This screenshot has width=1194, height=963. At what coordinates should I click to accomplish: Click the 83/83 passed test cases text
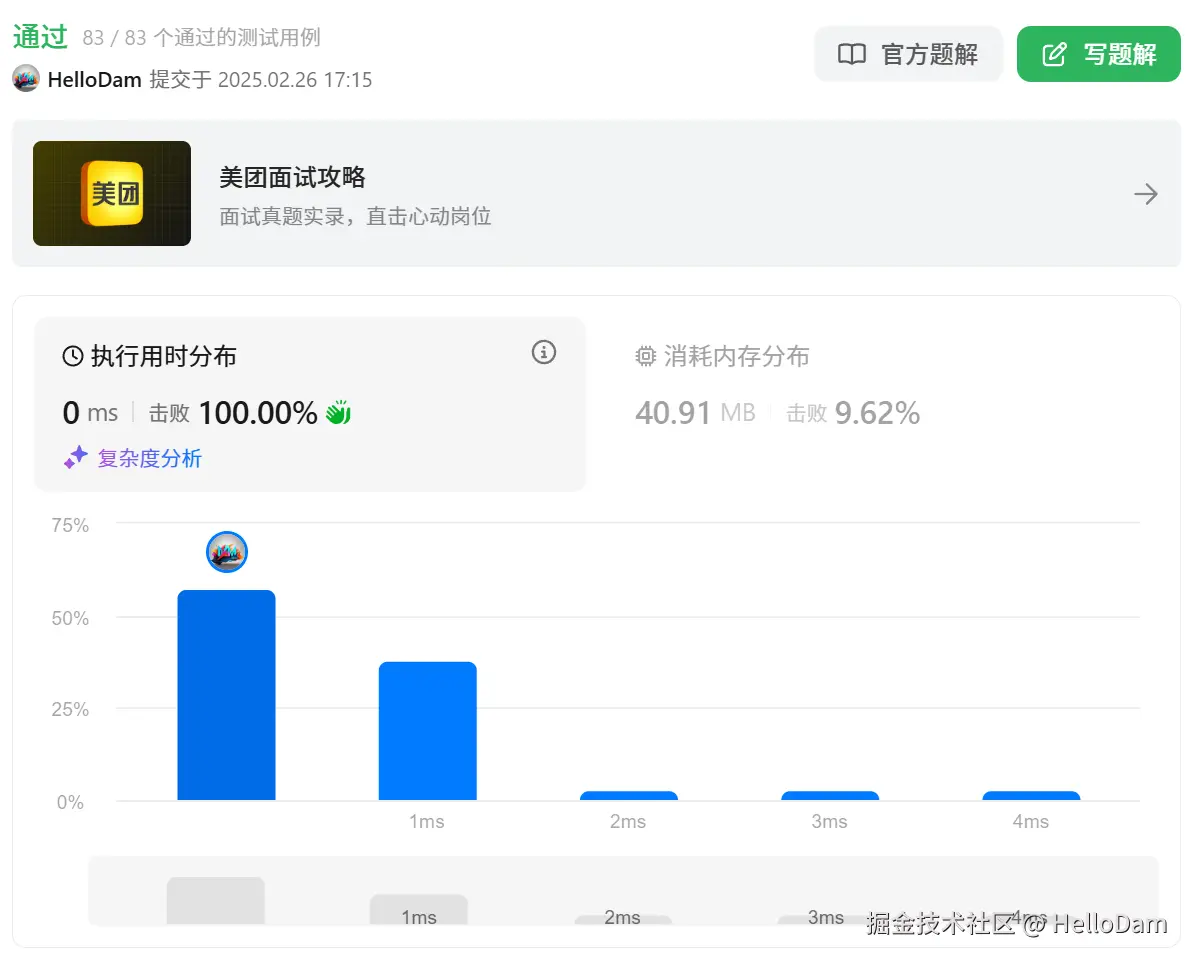[196, 37]
